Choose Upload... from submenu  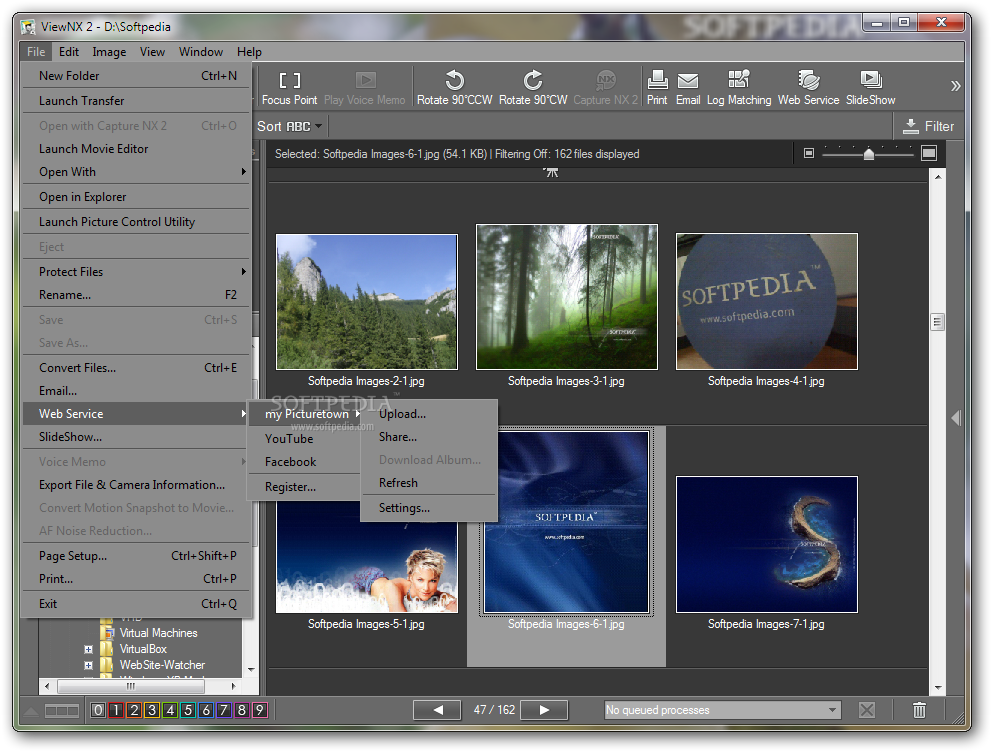pyautogui.click(x=428, y=414)
